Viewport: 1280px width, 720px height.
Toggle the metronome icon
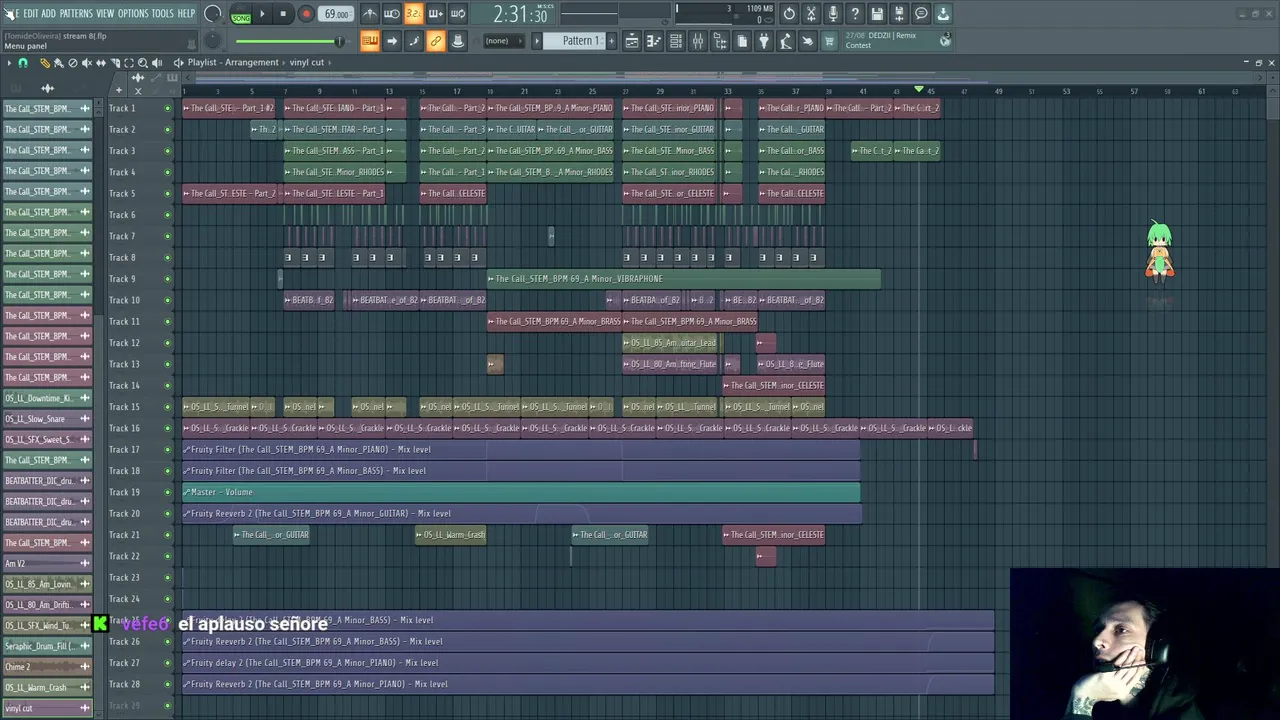(369, 14)
